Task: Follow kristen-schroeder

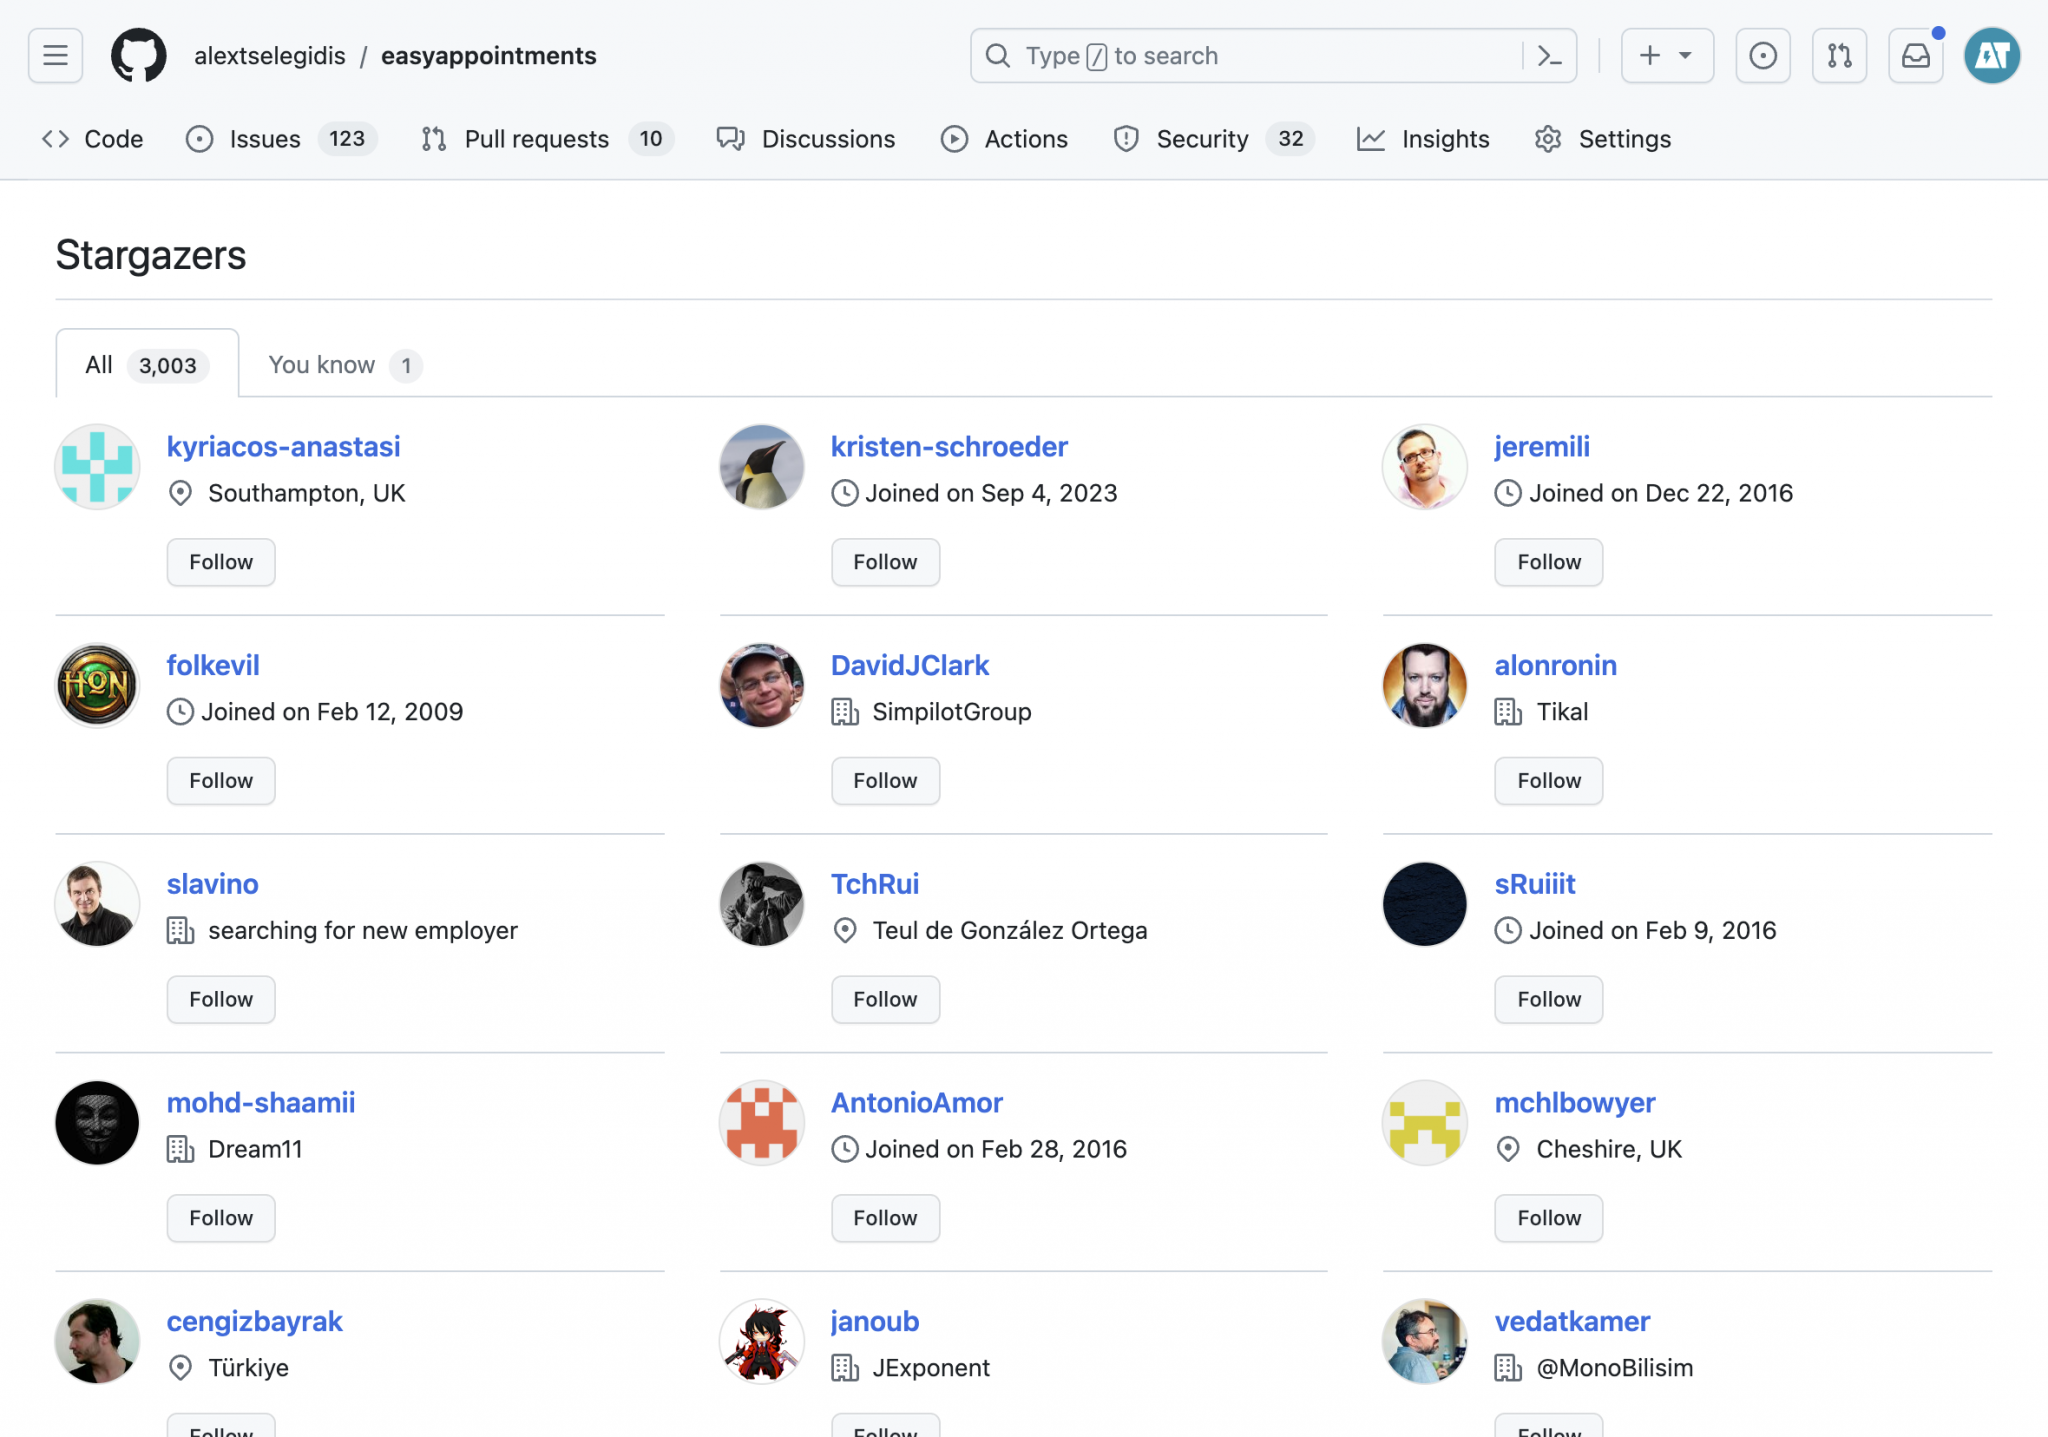Action: pyautogui.click(x=884, y=562)
